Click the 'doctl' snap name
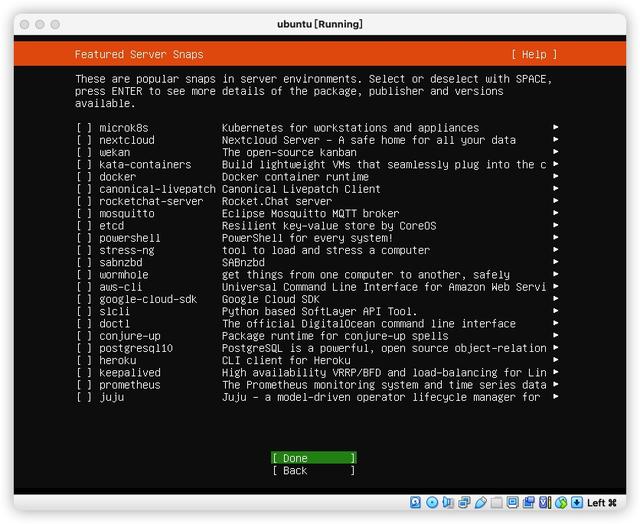This screenshot has height=524, width=640. click(115, 324)
